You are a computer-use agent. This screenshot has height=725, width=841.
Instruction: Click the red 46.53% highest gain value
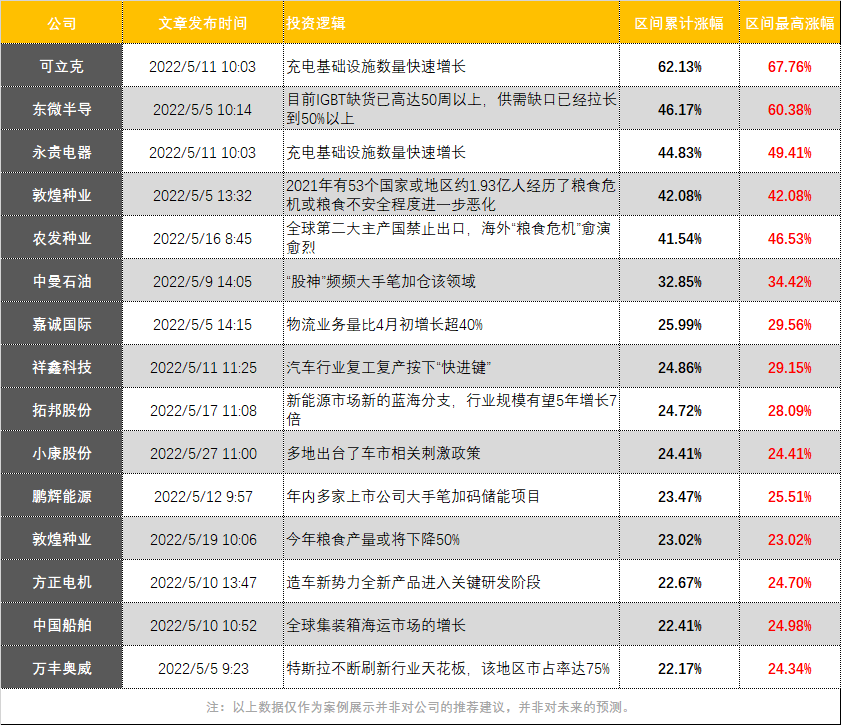point(790,239)
